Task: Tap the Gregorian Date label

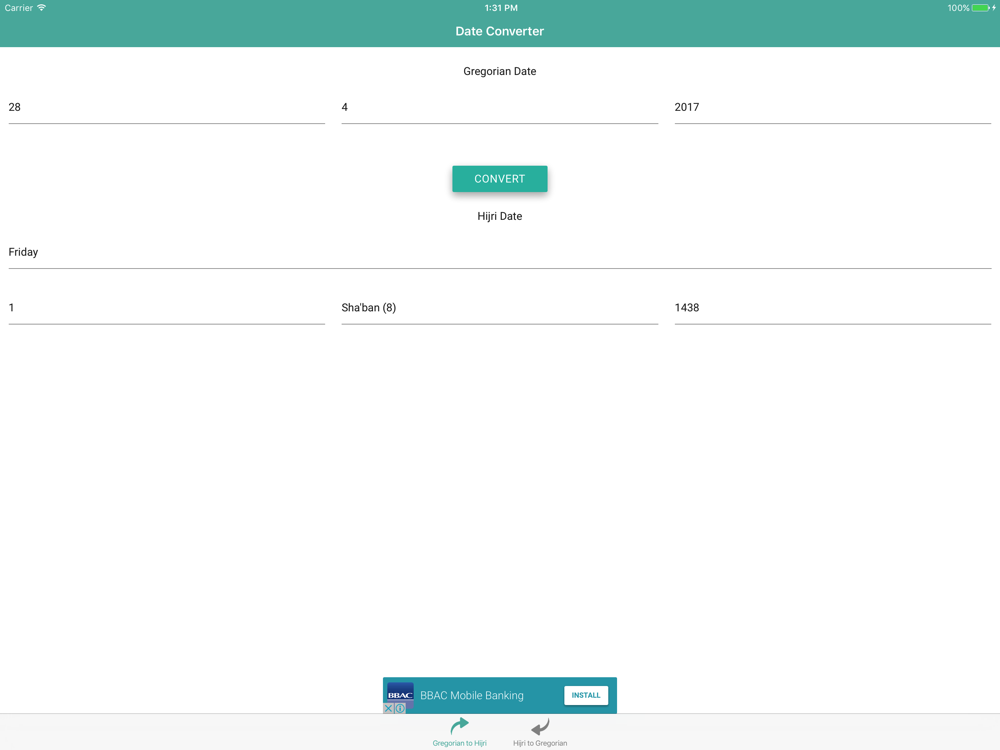Action: click(x=499, y=71)
